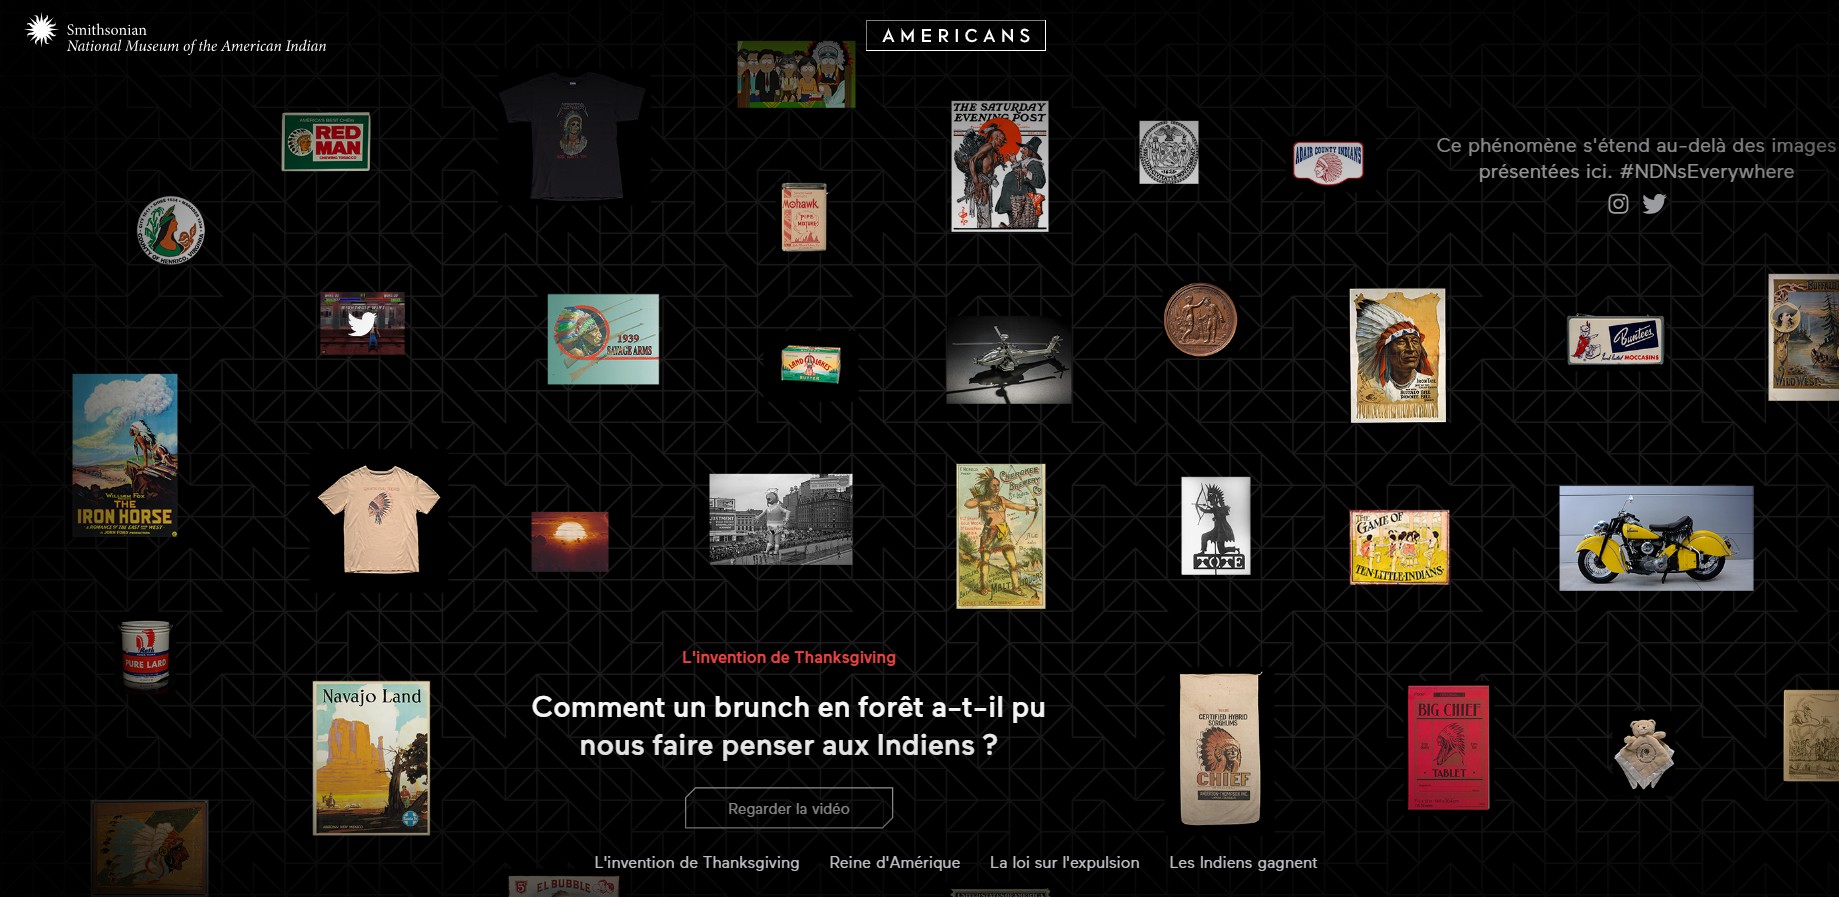Open the Twitter icon near #NDNsEverywhere
The height and width of the screenshot is (897, 1839).
(1655, 204)
